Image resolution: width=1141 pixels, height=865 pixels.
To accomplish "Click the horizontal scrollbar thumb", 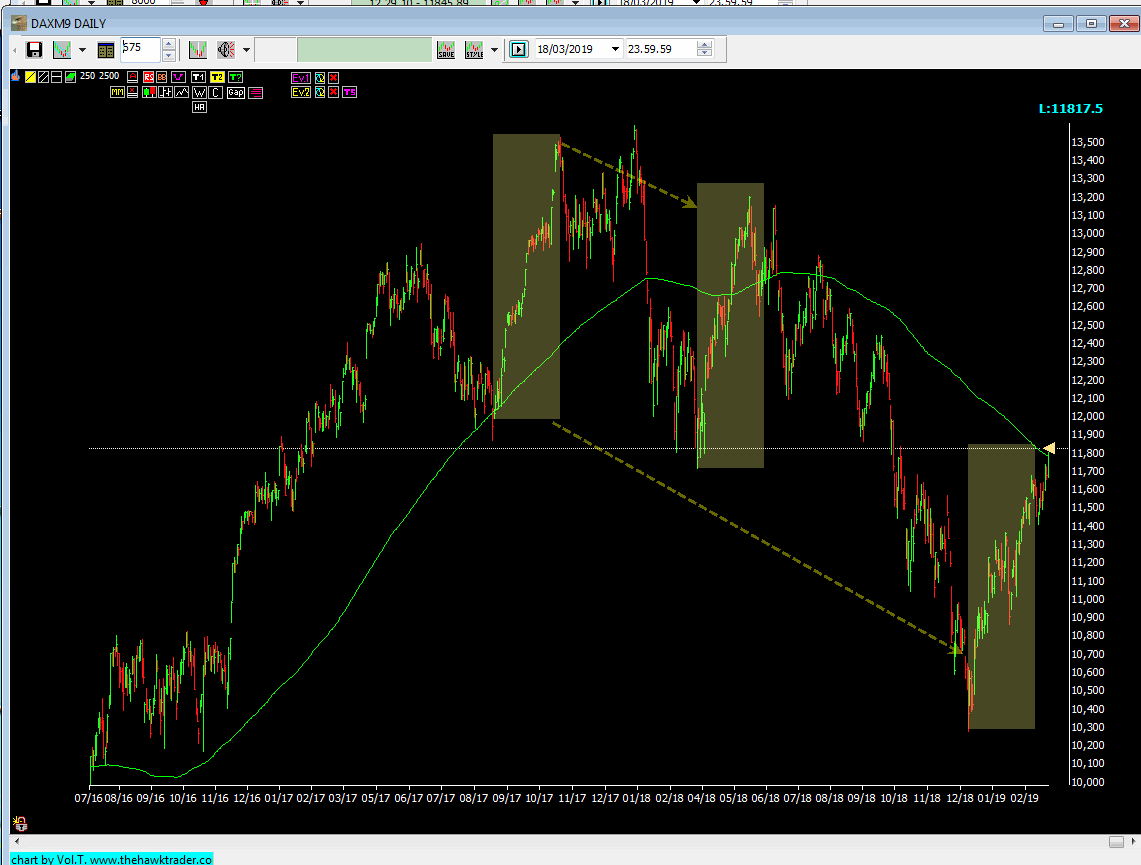I will point(1116,842).
